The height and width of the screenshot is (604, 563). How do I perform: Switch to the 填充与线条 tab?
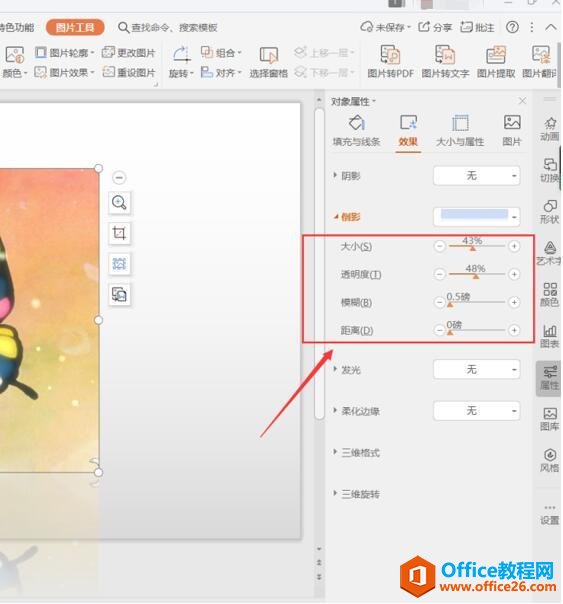[x=357, y=131]
